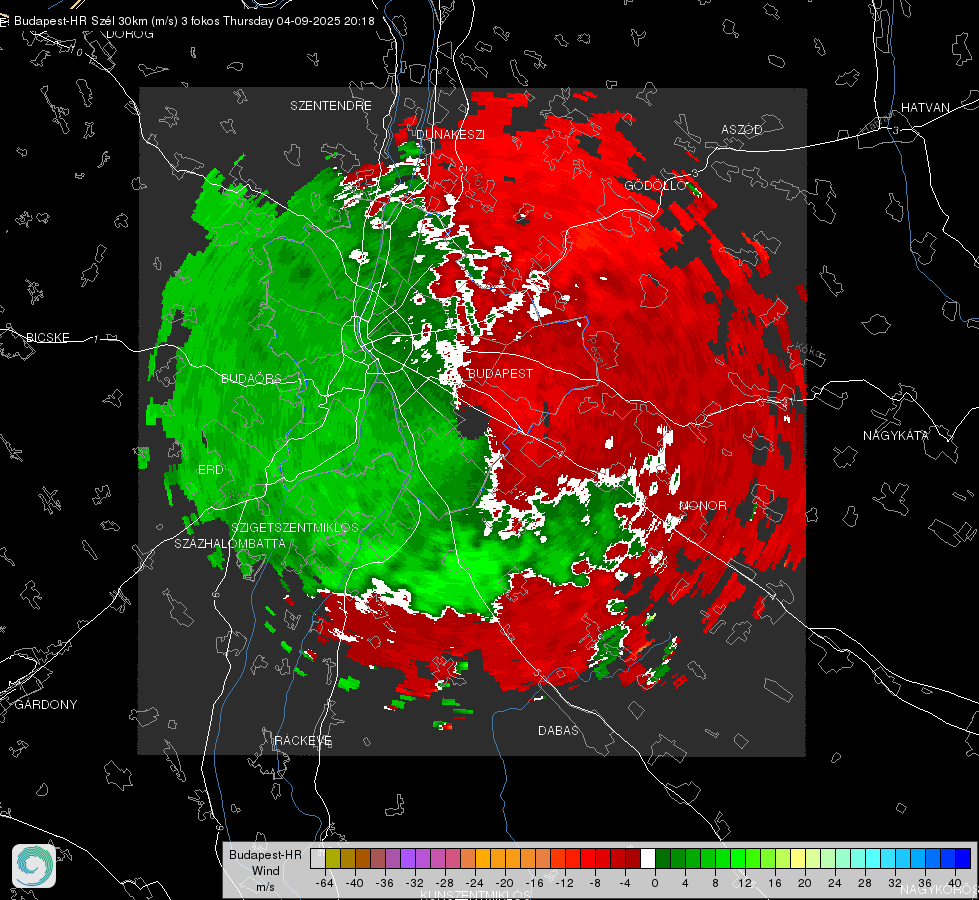Click the DUNAKESZI city label

[450, 134]
